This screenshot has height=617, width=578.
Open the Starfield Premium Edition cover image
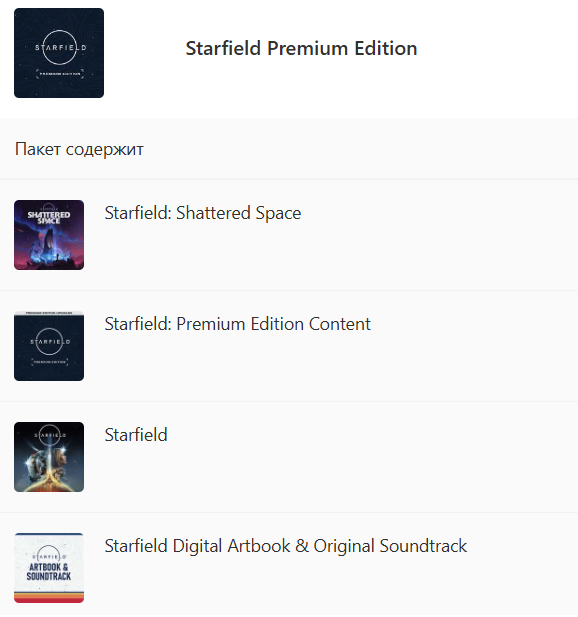59,53
